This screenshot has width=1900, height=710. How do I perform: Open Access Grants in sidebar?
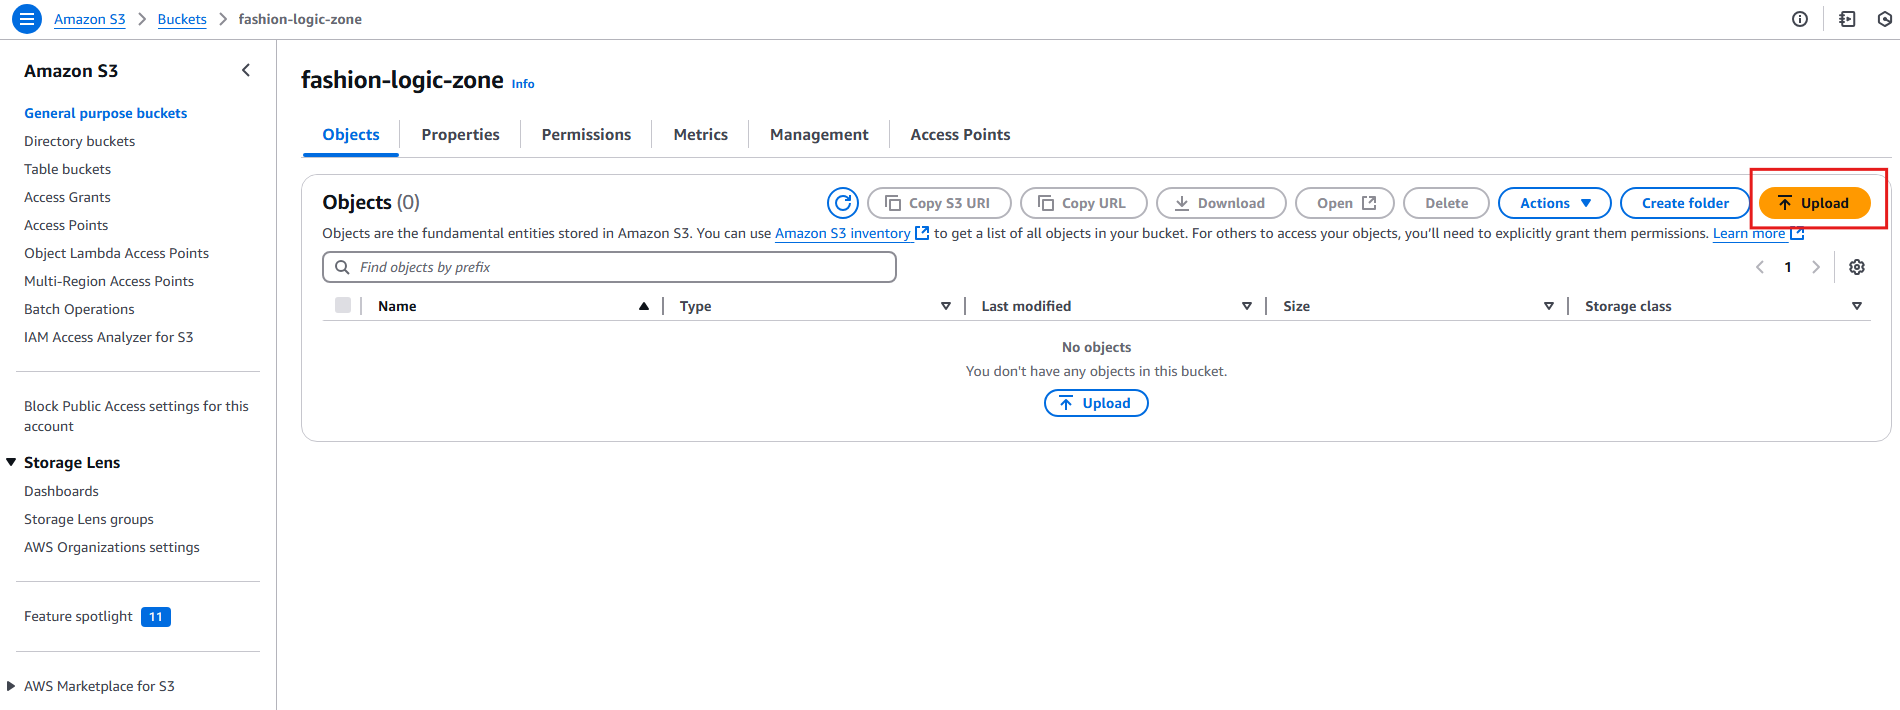(x=67, y=197)
